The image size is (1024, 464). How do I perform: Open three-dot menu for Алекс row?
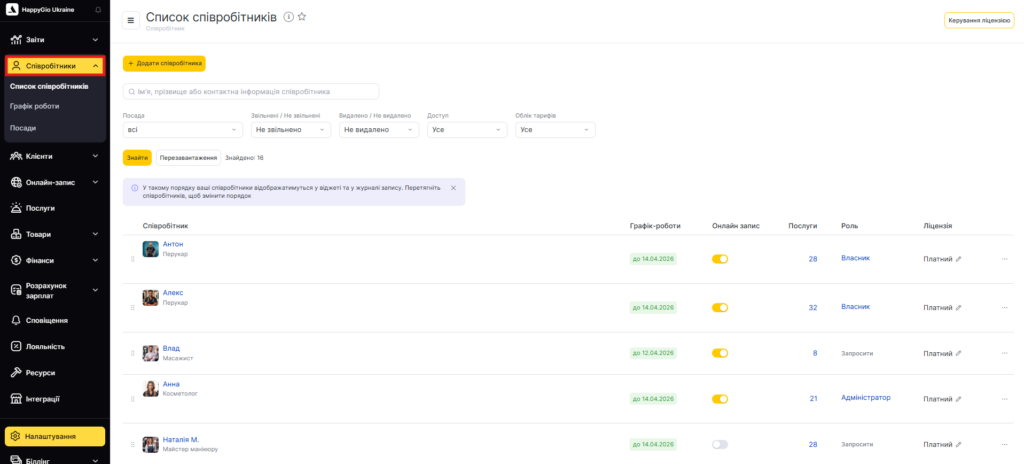point(1004,308)
